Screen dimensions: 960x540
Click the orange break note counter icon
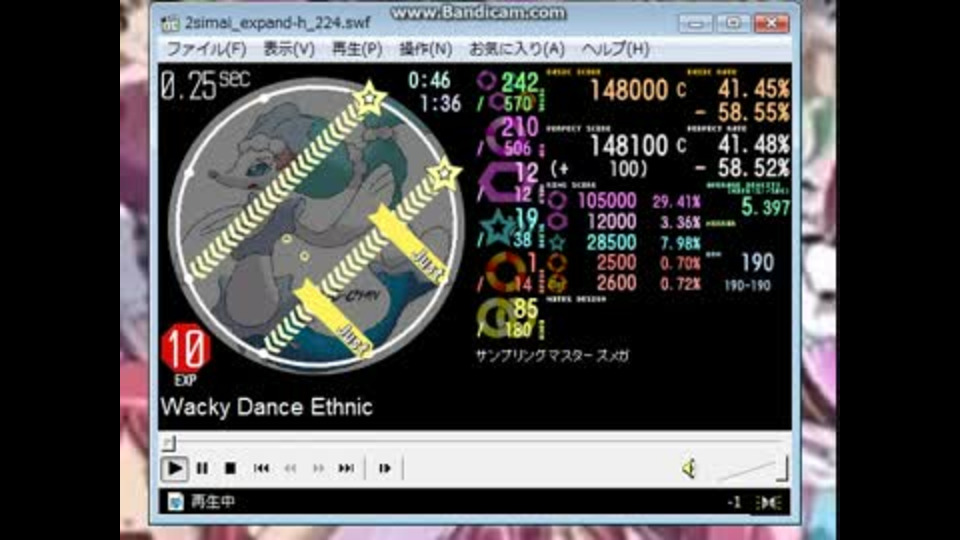(x=506, y=270)
